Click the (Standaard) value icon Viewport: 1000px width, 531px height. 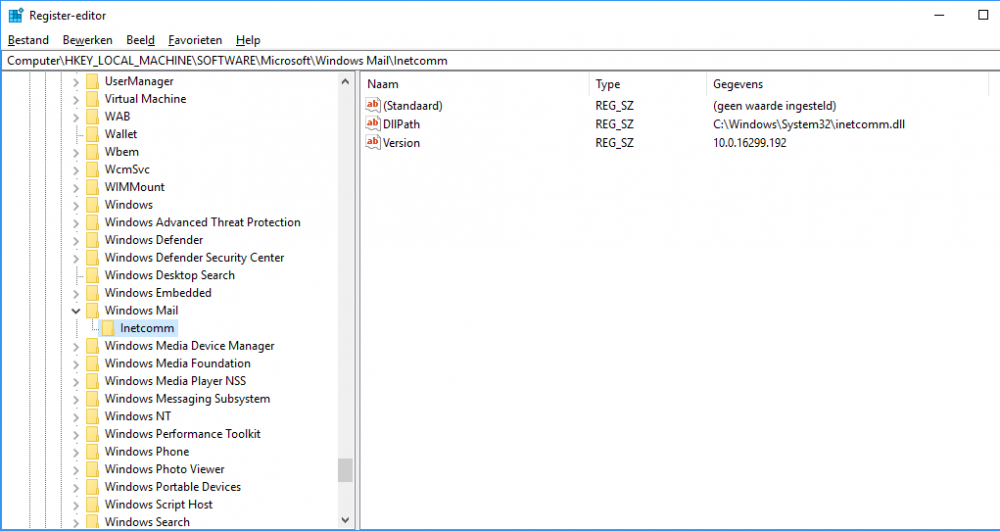374,105
